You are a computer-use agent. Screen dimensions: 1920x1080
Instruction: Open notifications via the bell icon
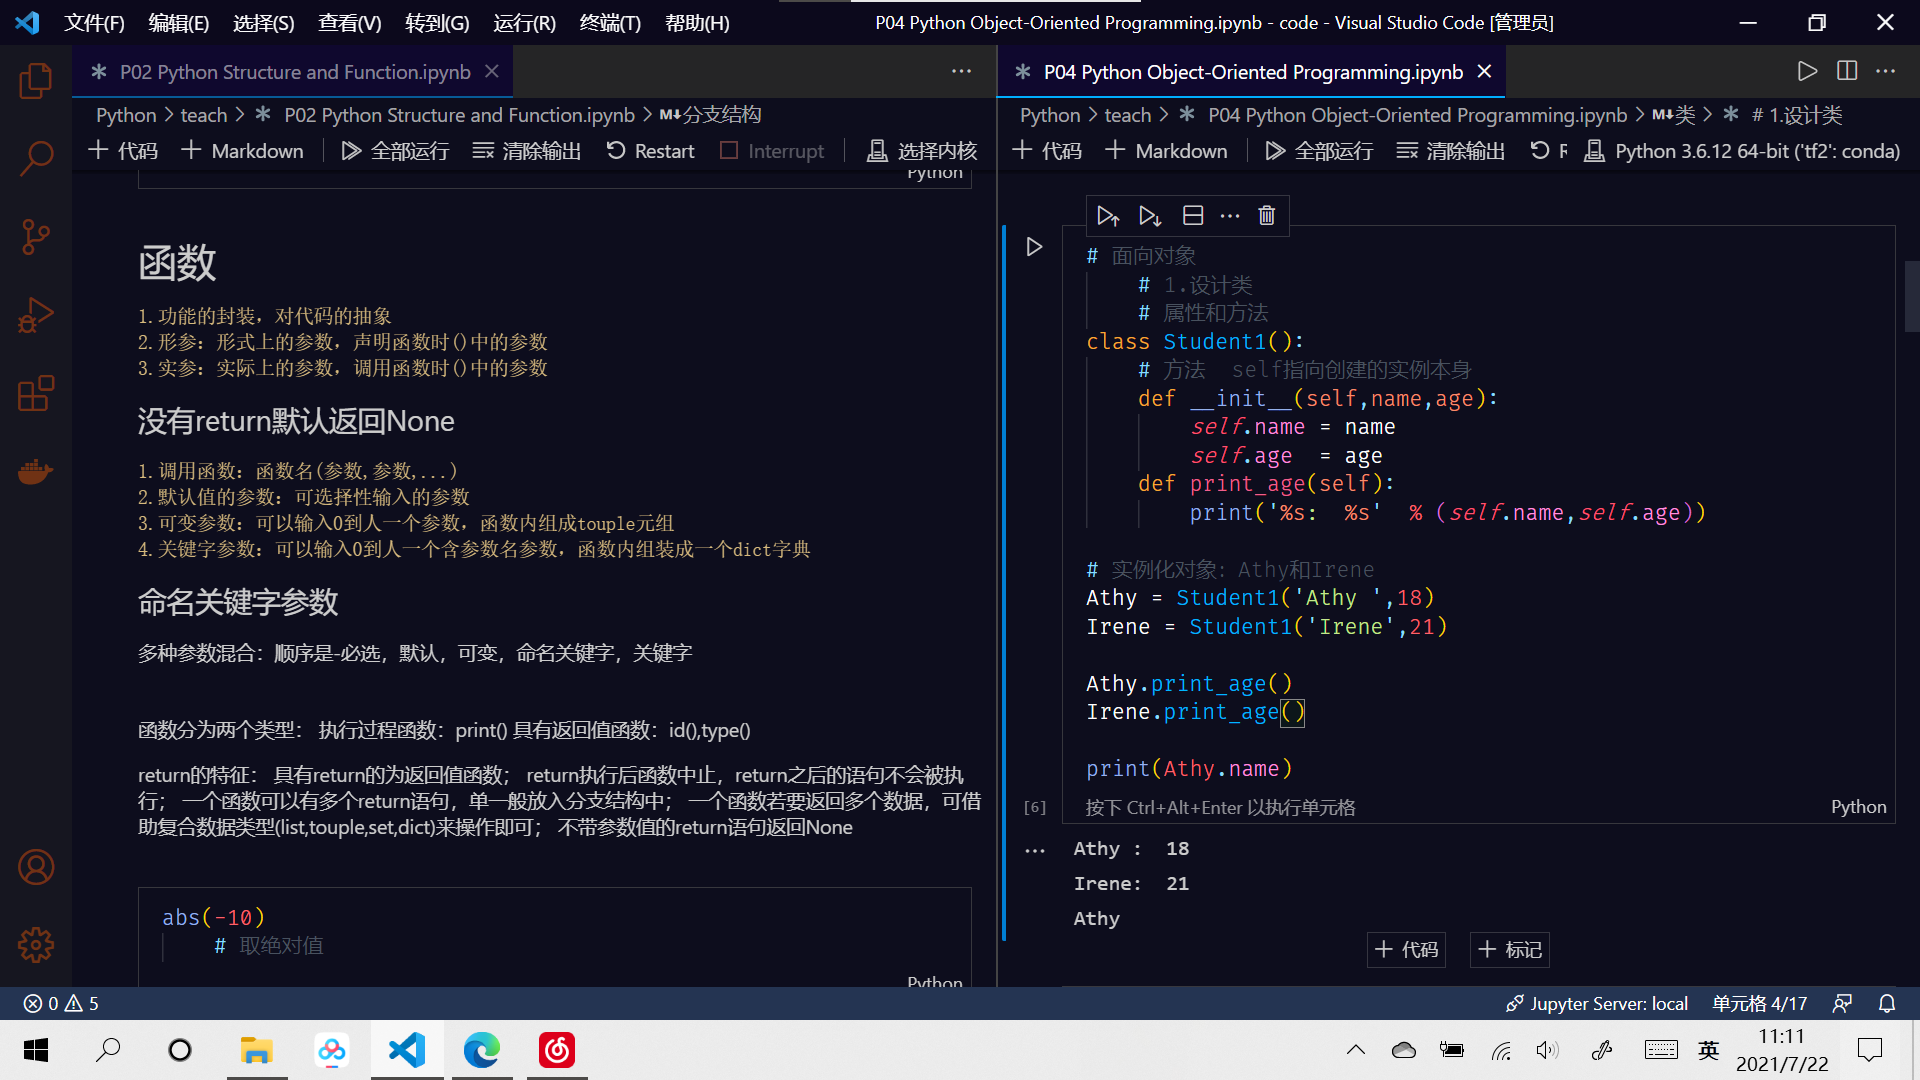1884,1003
